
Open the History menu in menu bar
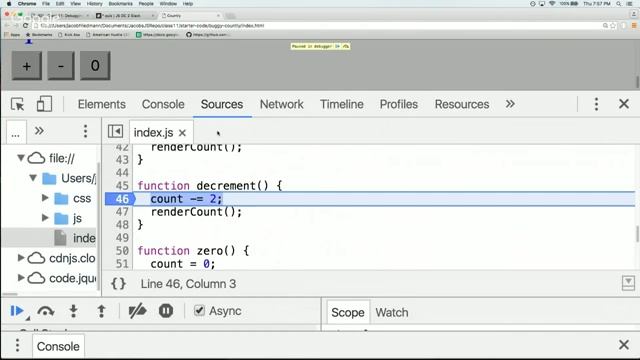94,4
